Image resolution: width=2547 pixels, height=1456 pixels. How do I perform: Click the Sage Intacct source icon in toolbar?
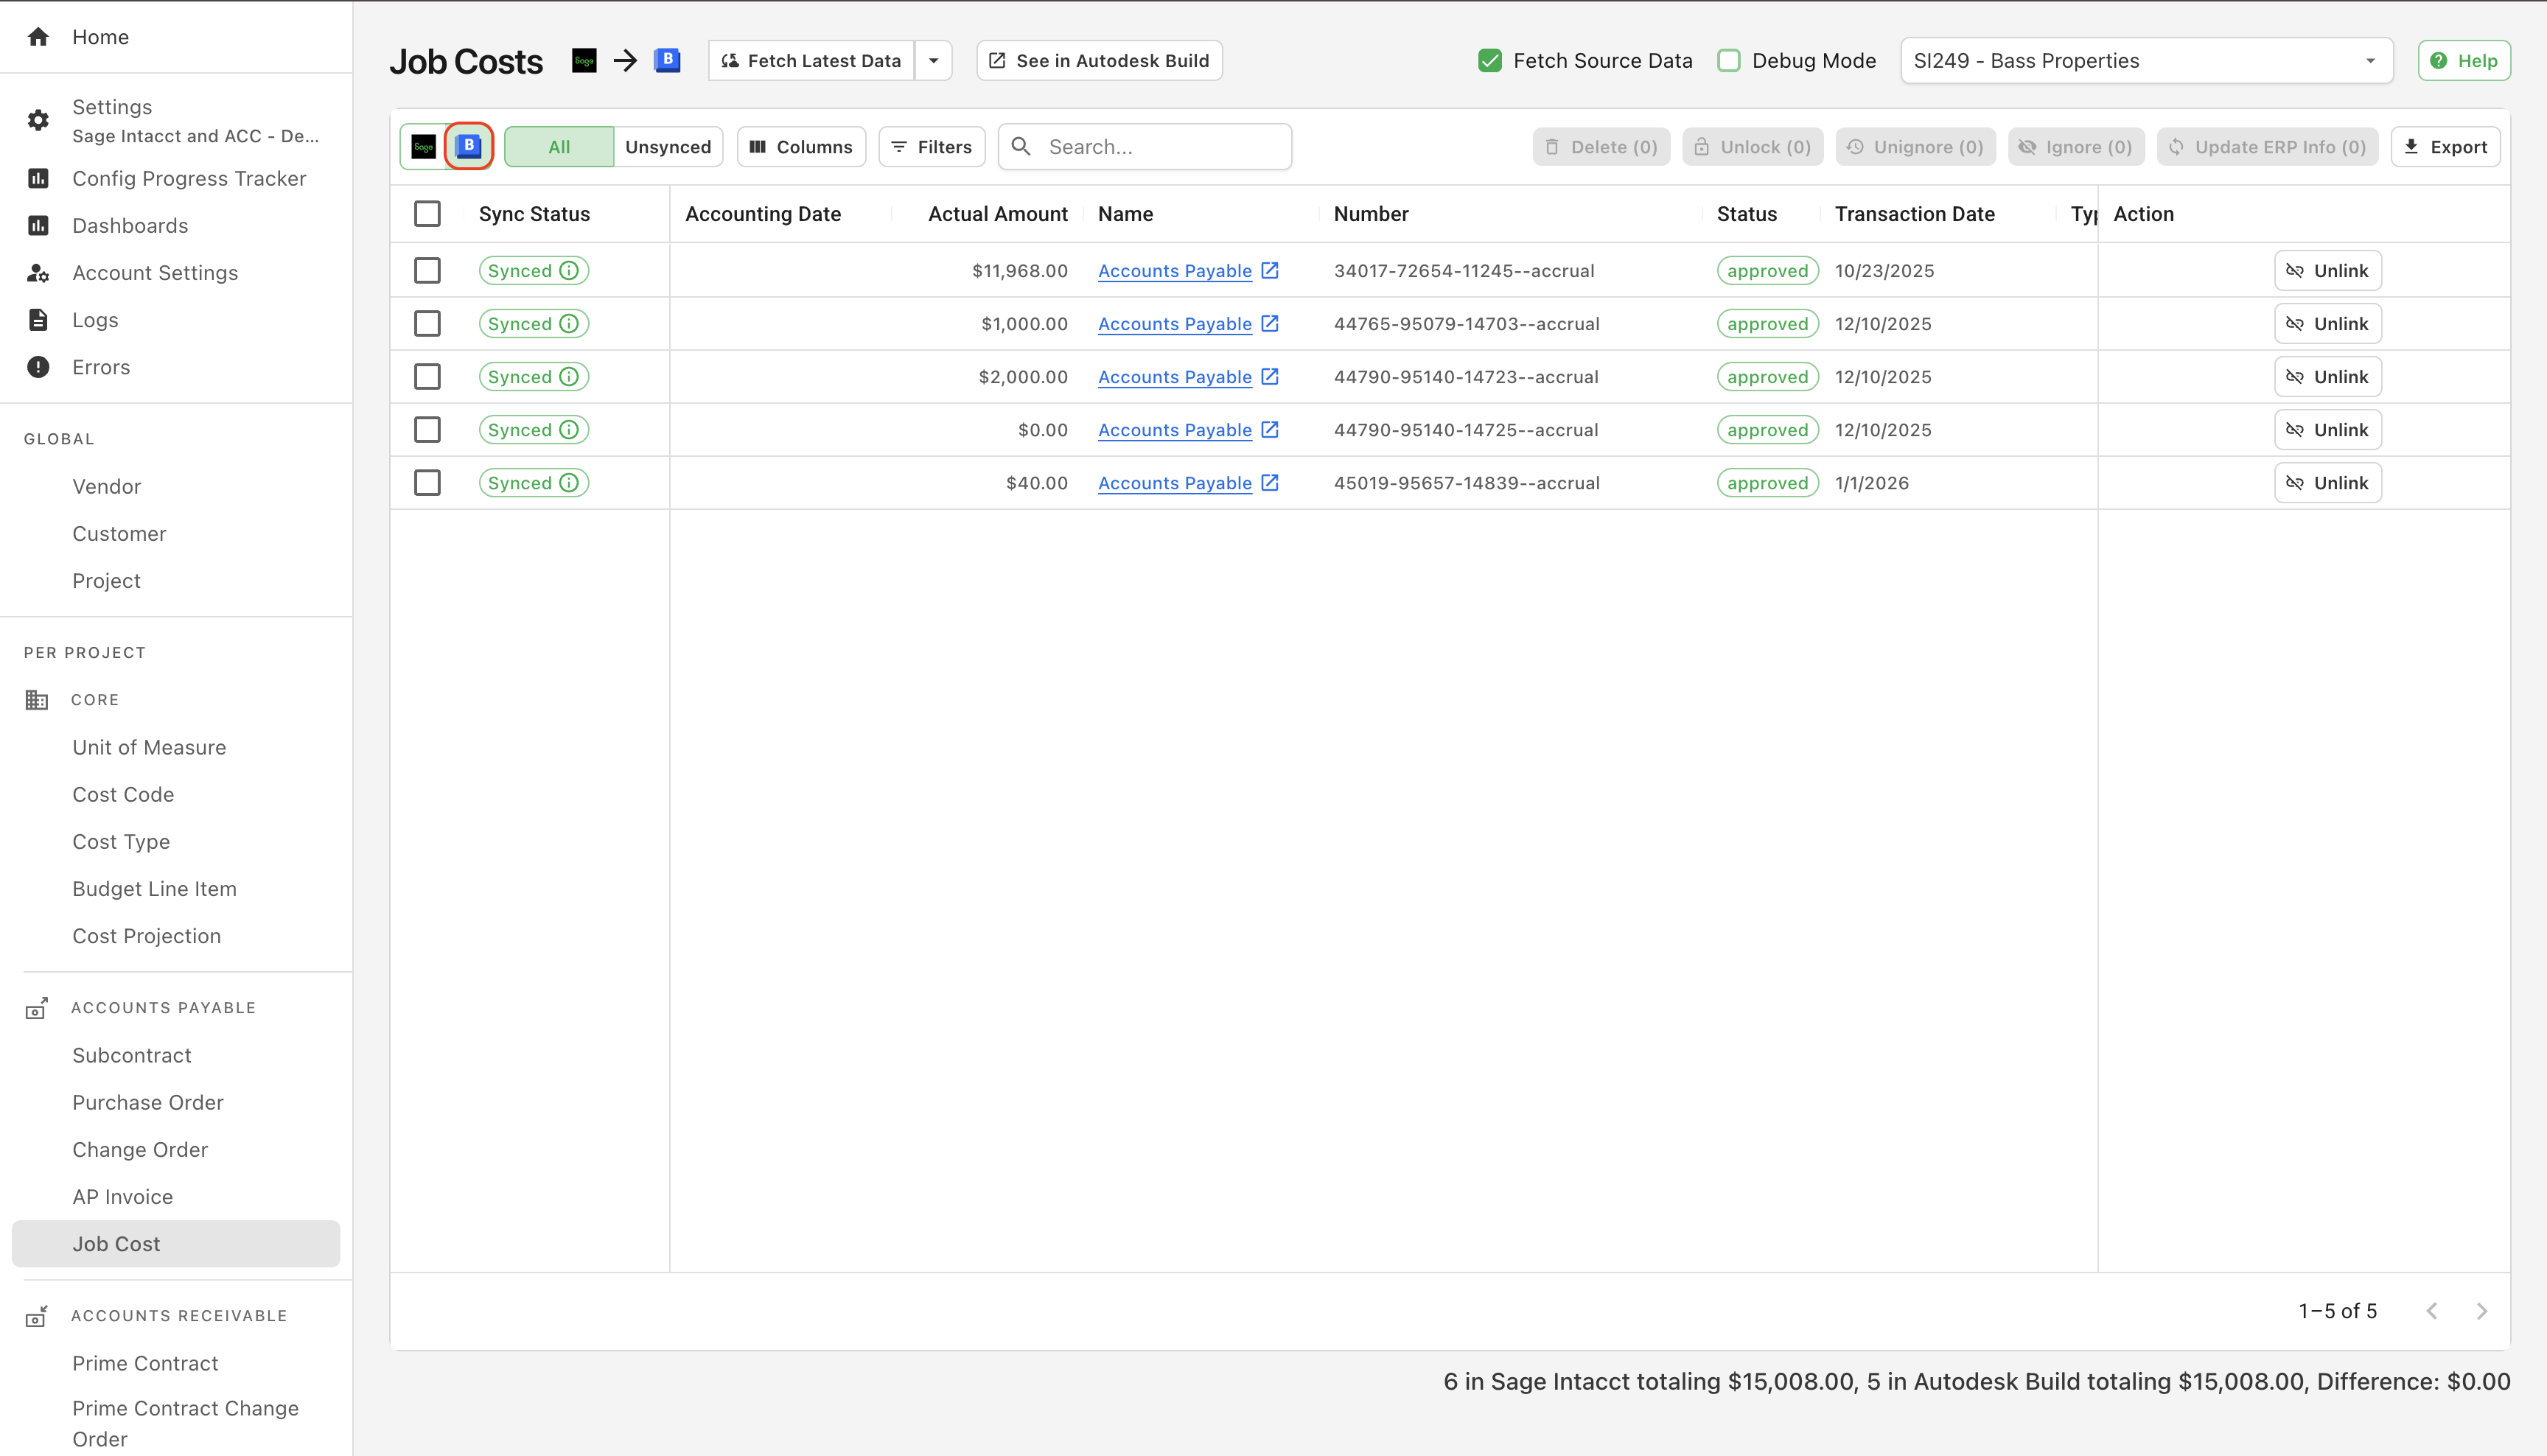pyautogui.click(x=423, y=147)
